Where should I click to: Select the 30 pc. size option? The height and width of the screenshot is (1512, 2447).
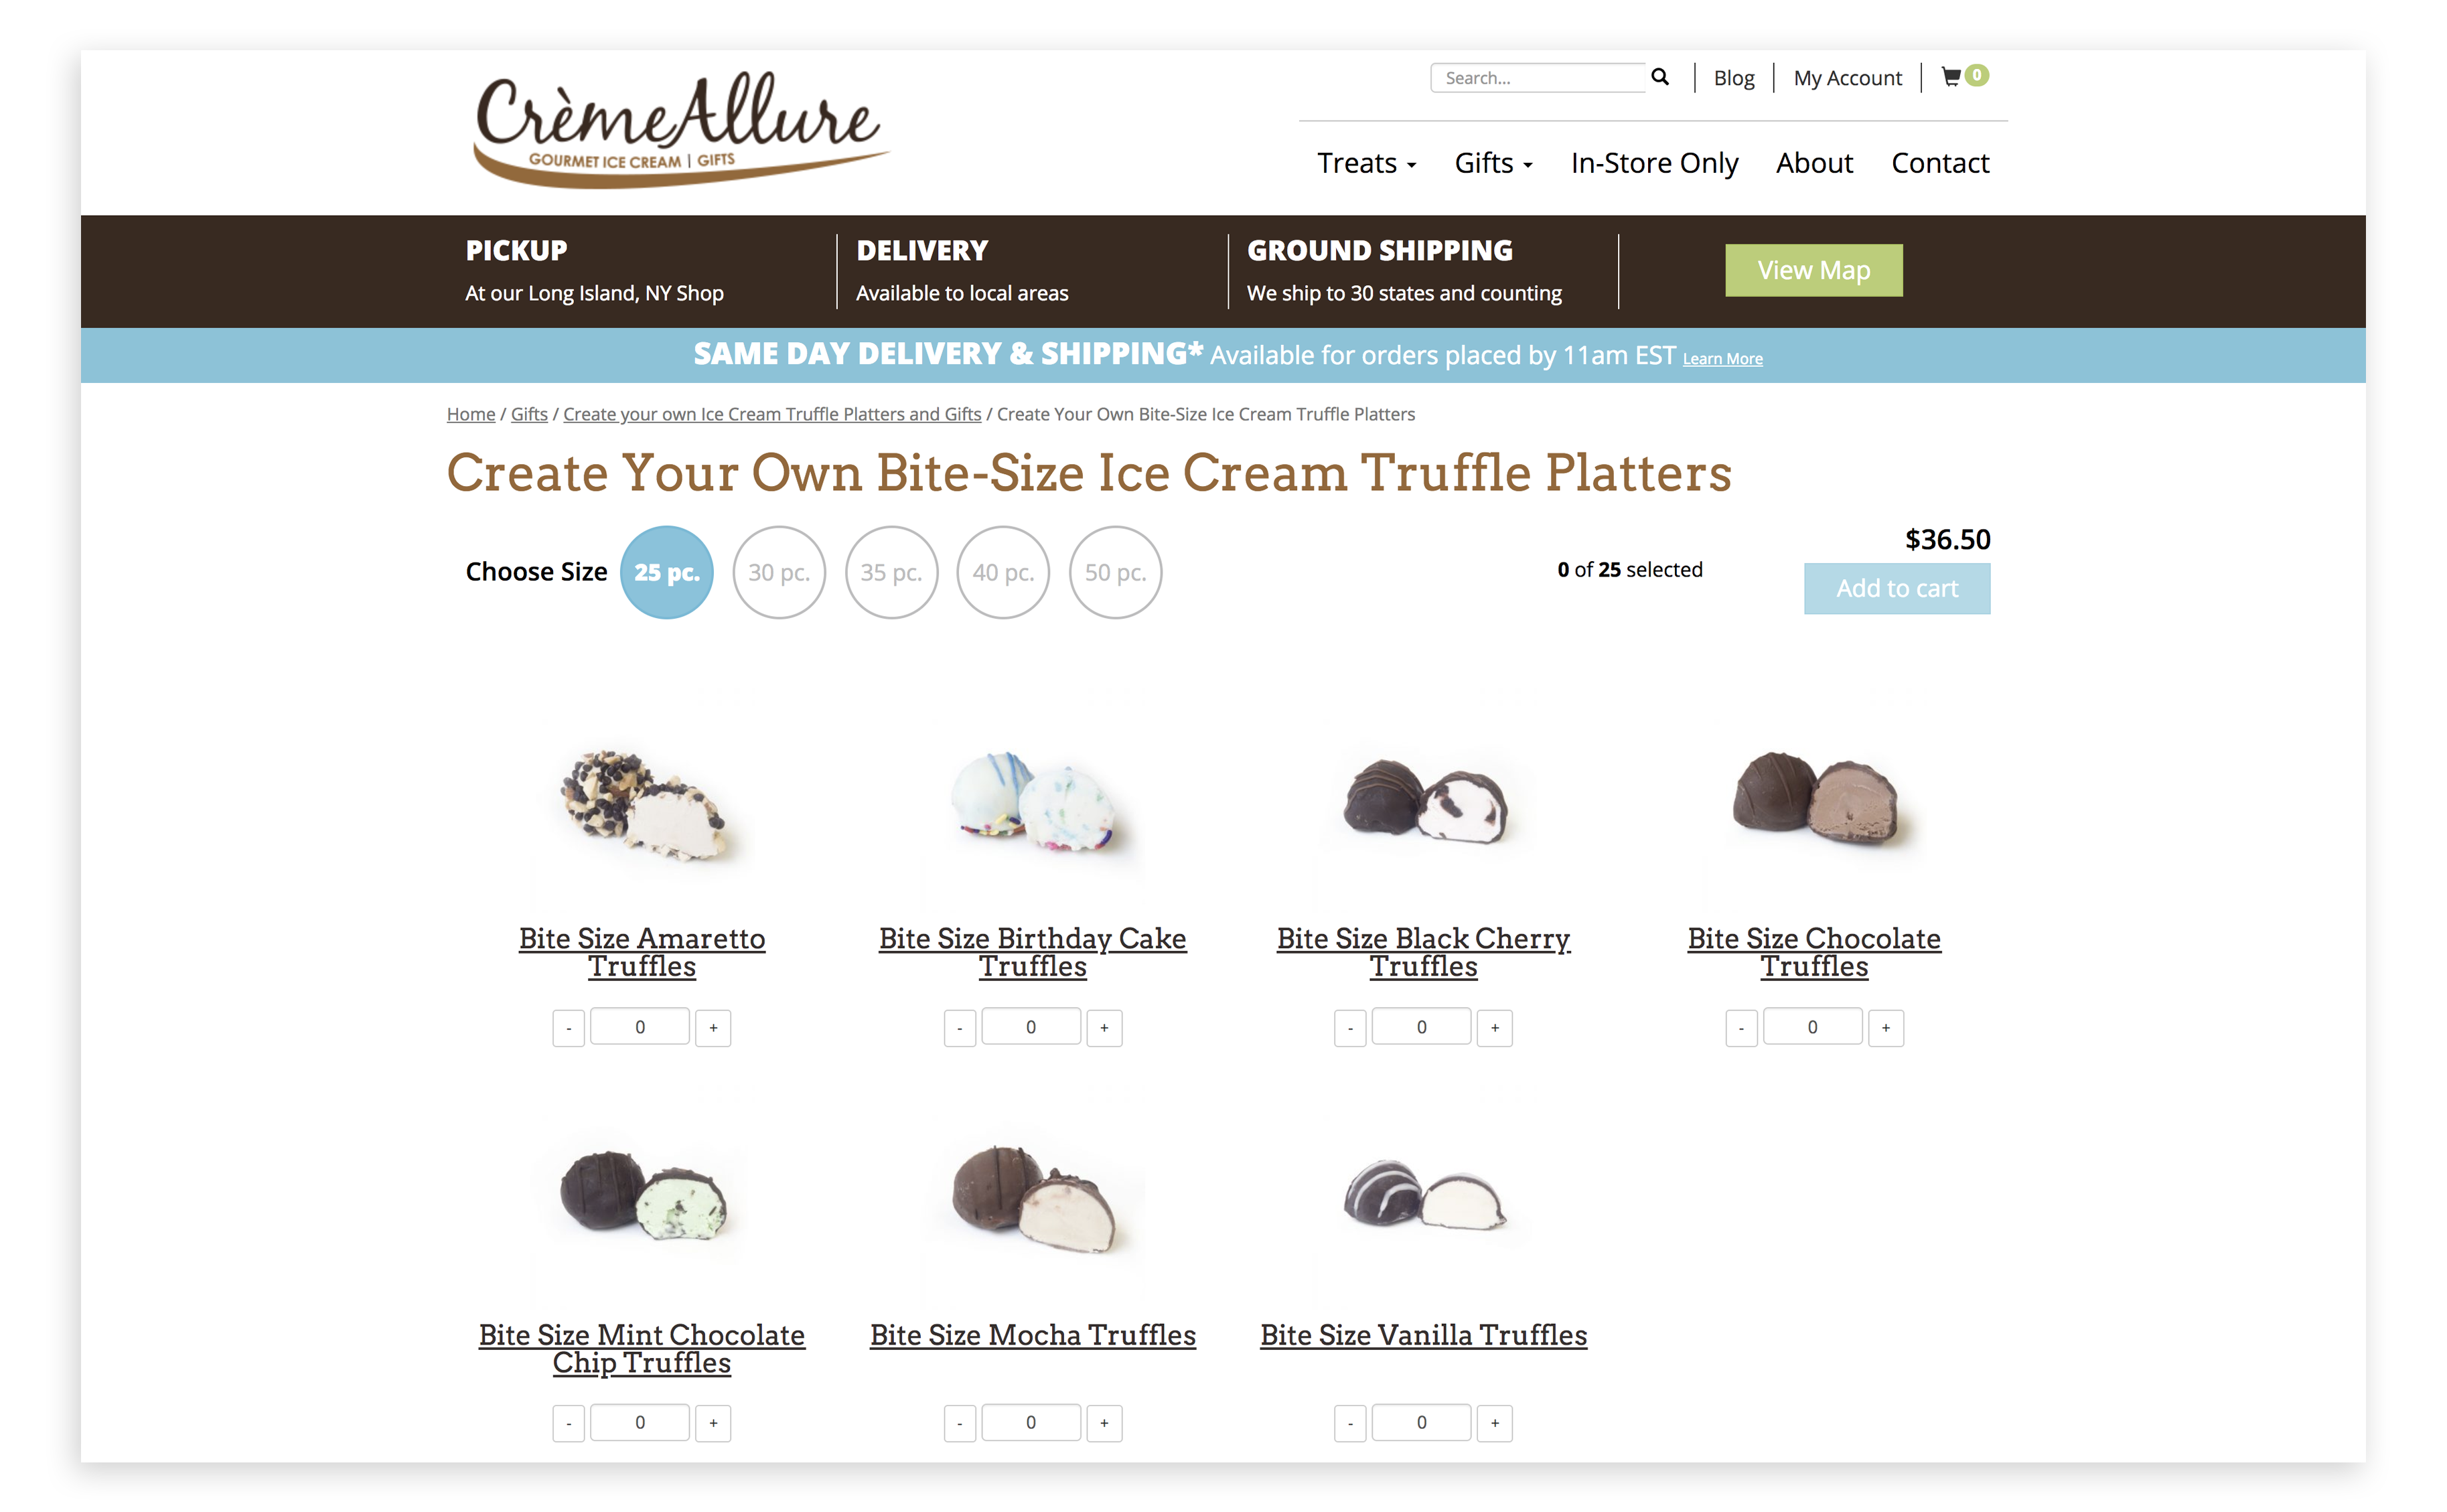pyautogui.click(x=779, y=572)
